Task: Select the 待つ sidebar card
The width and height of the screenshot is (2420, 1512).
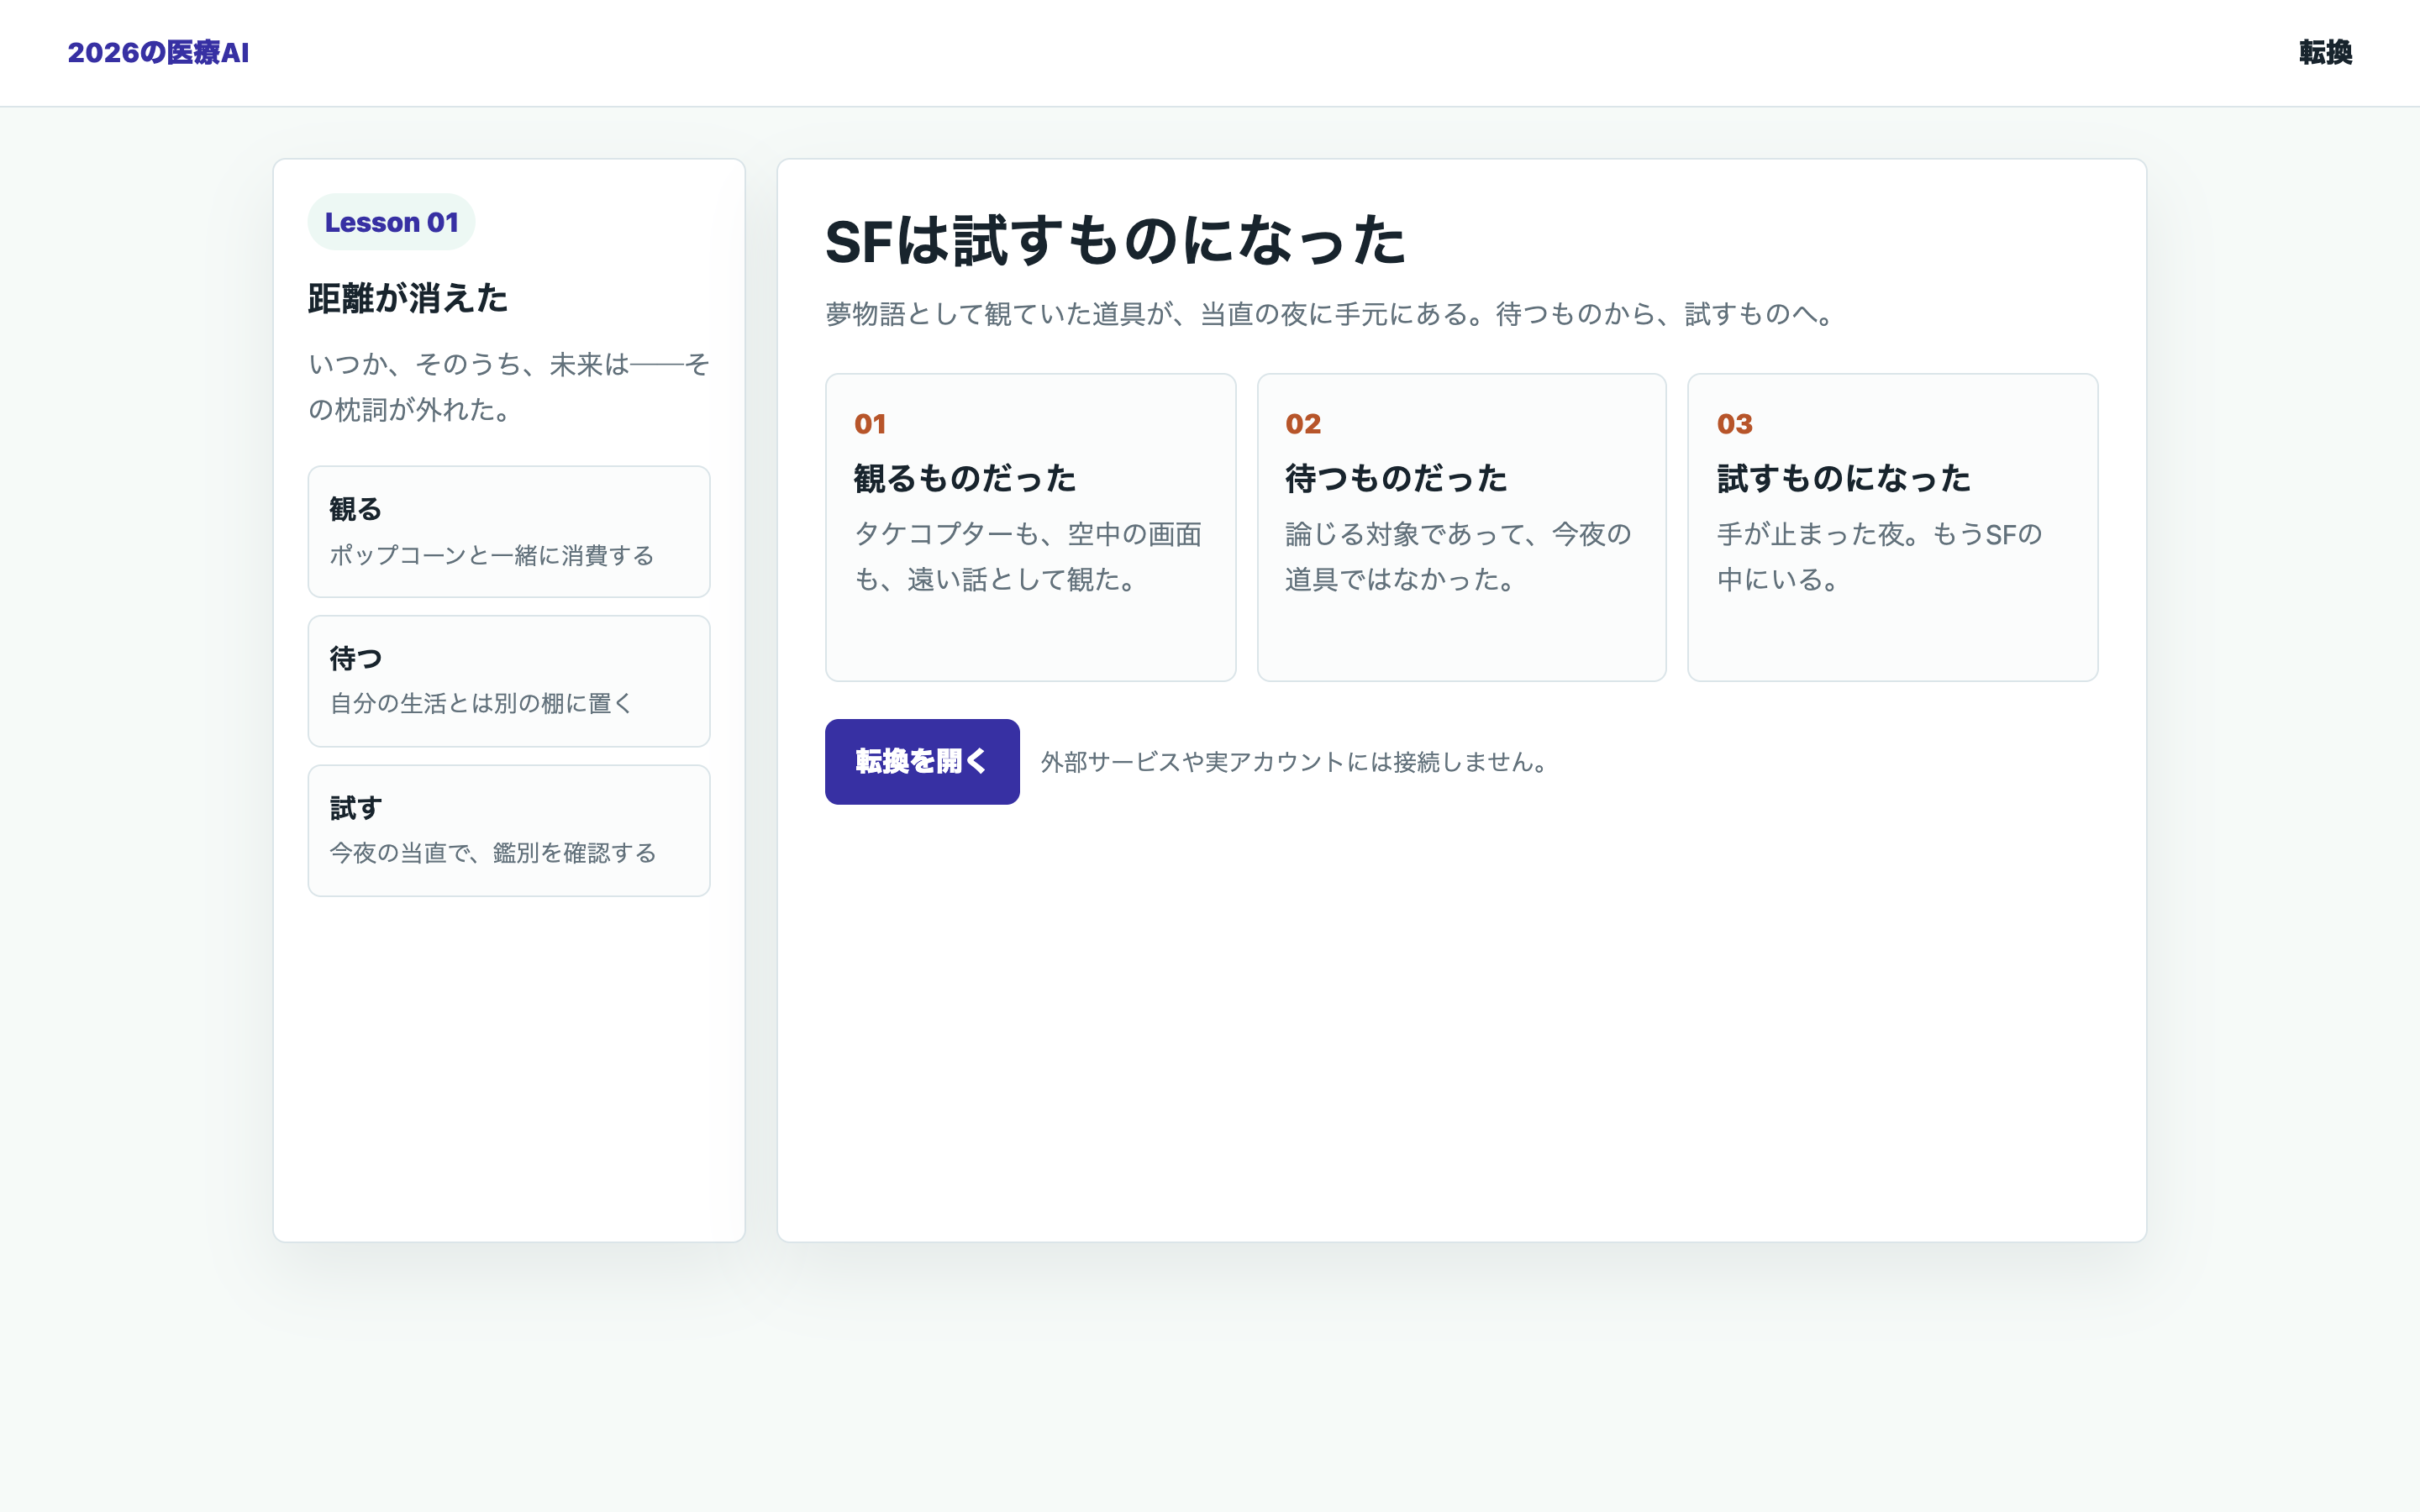Action: [509, 681]
